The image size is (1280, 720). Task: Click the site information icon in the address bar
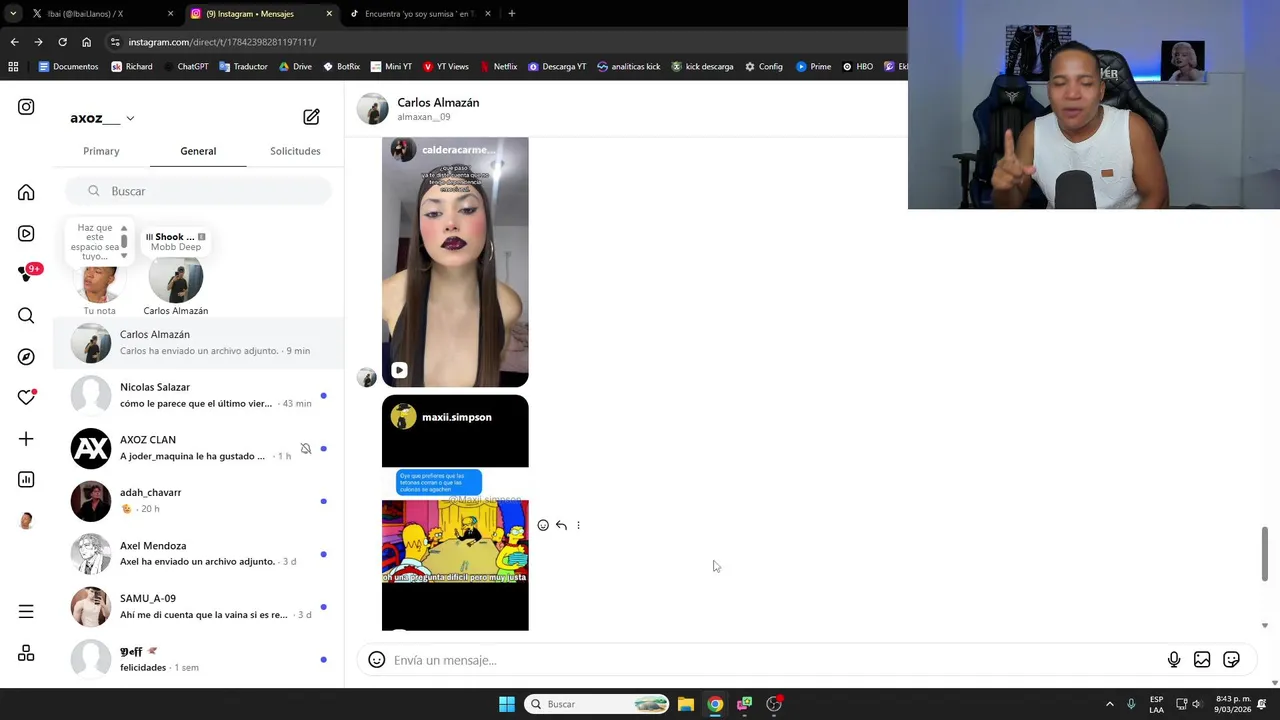[x=115, y=42]
